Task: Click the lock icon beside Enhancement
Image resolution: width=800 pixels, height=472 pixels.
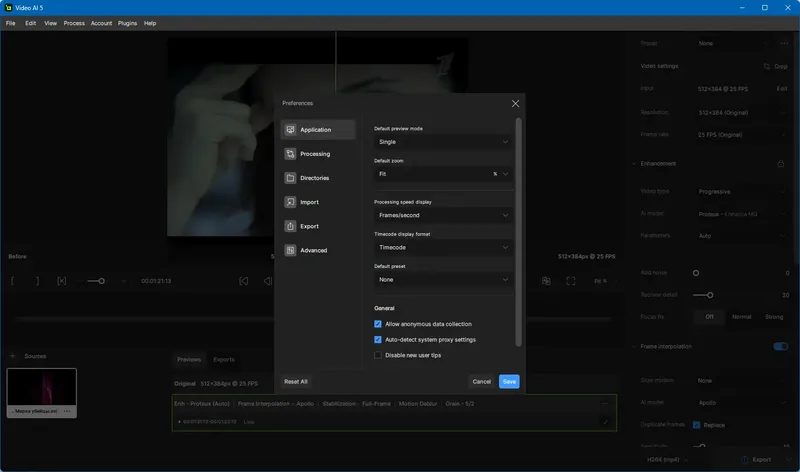Action: [x=781, y=164]
